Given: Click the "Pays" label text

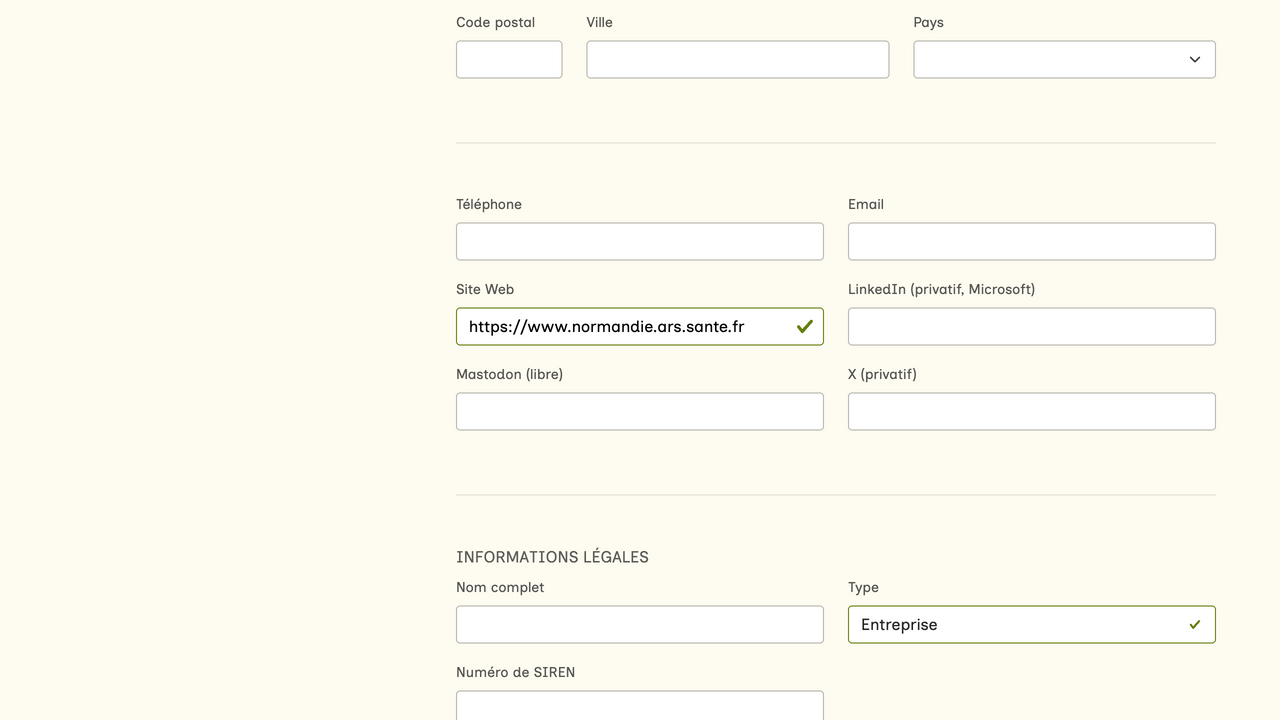Looking at the screenshot, I should pyautogui.click(x=928, y=22).
